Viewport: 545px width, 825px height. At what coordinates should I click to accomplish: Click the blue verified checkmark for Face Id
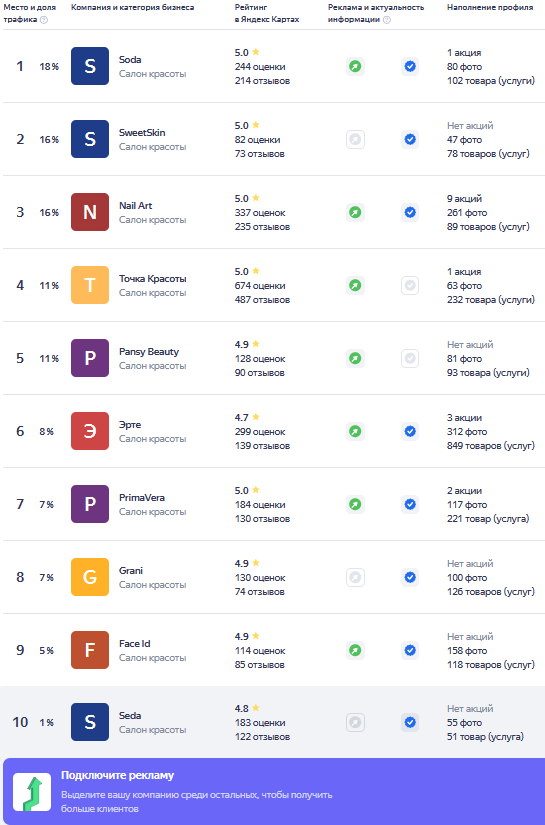pos(410,650)
